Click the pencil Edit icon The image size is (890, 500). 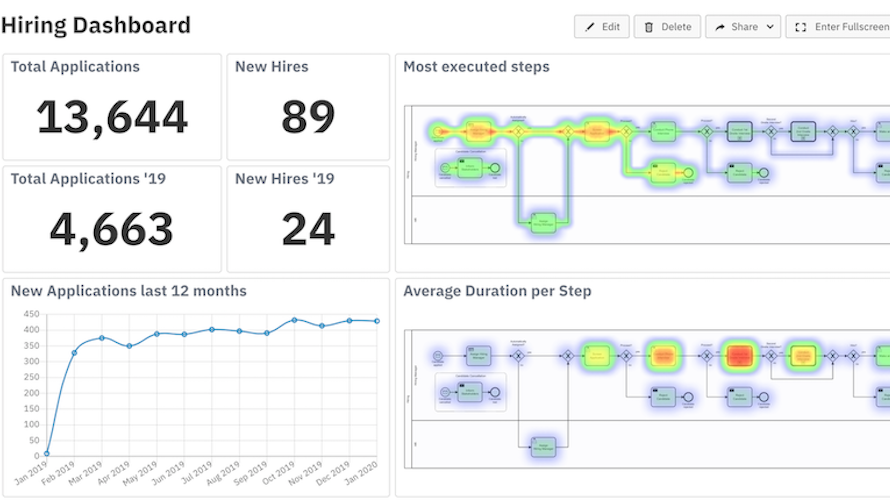click(590, 27)
